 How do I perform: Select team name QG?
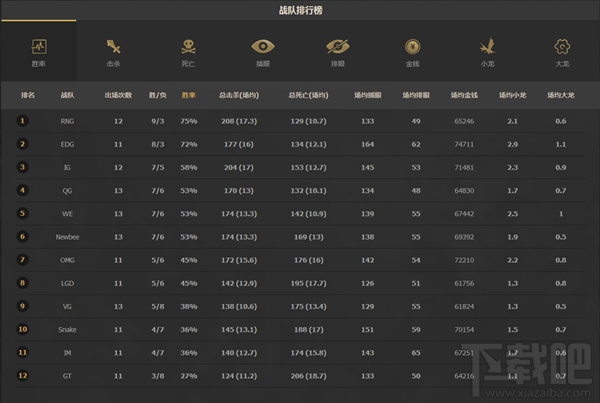click(67, 191)
